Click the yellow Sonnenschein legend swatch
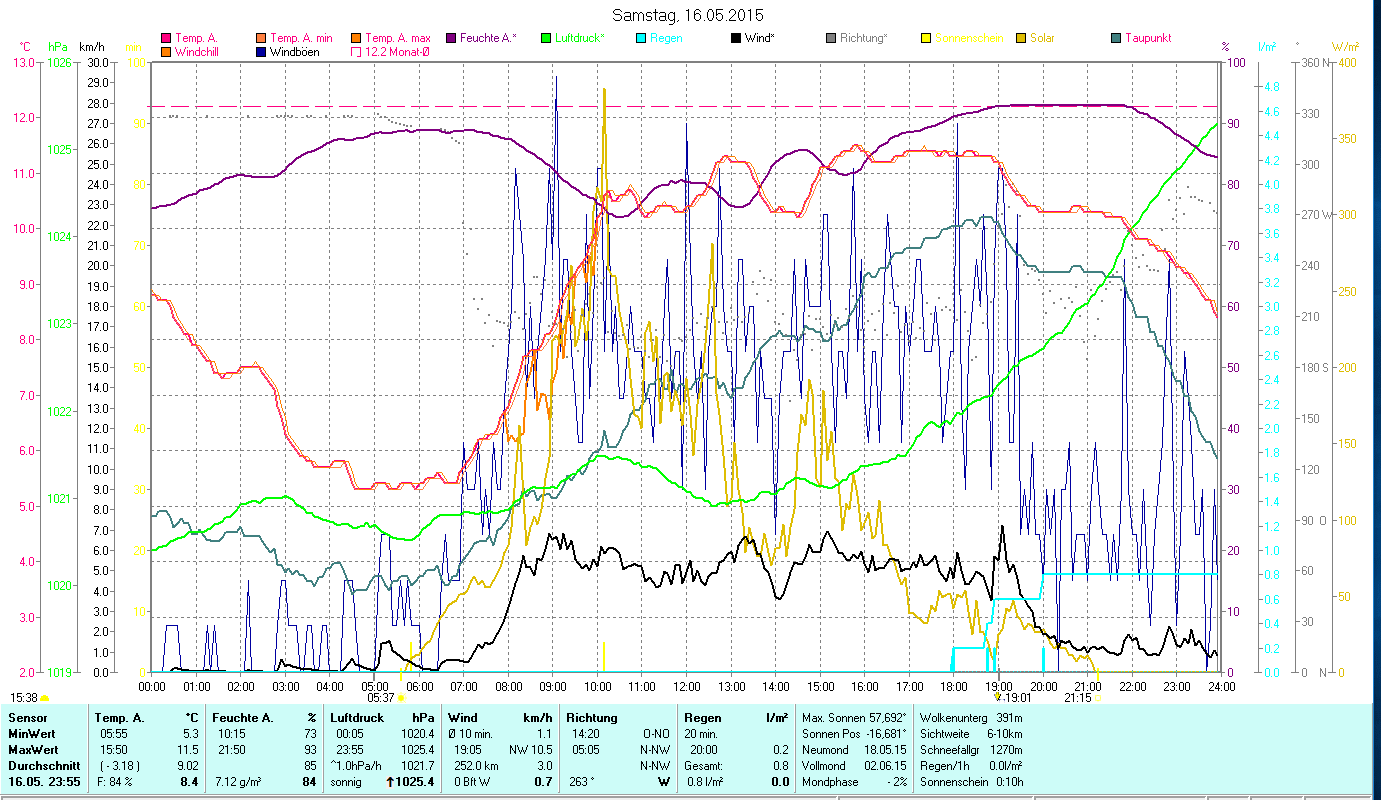Screen dimensions: 1381x800 tap(926, 38)
